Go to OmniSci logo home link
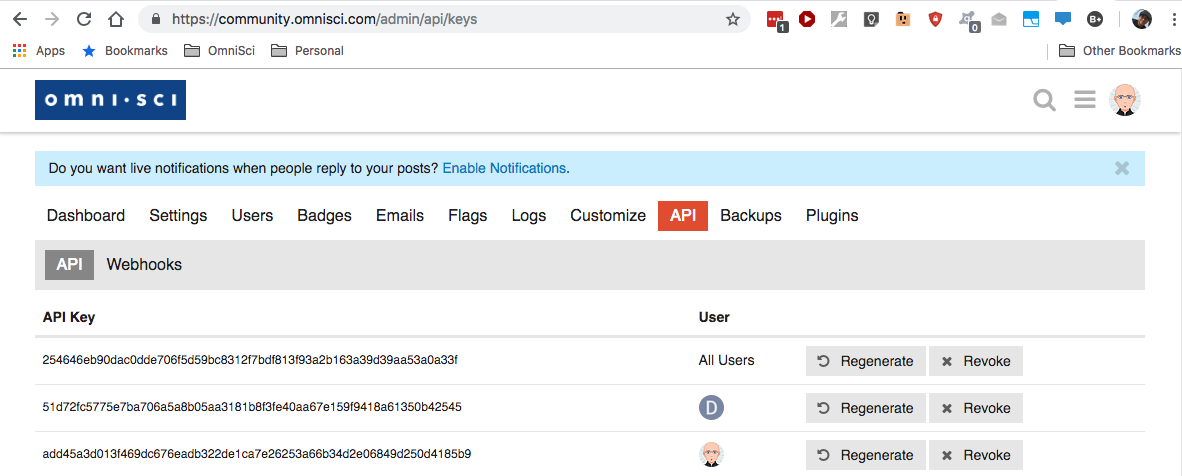 click(x=110, y=100)
